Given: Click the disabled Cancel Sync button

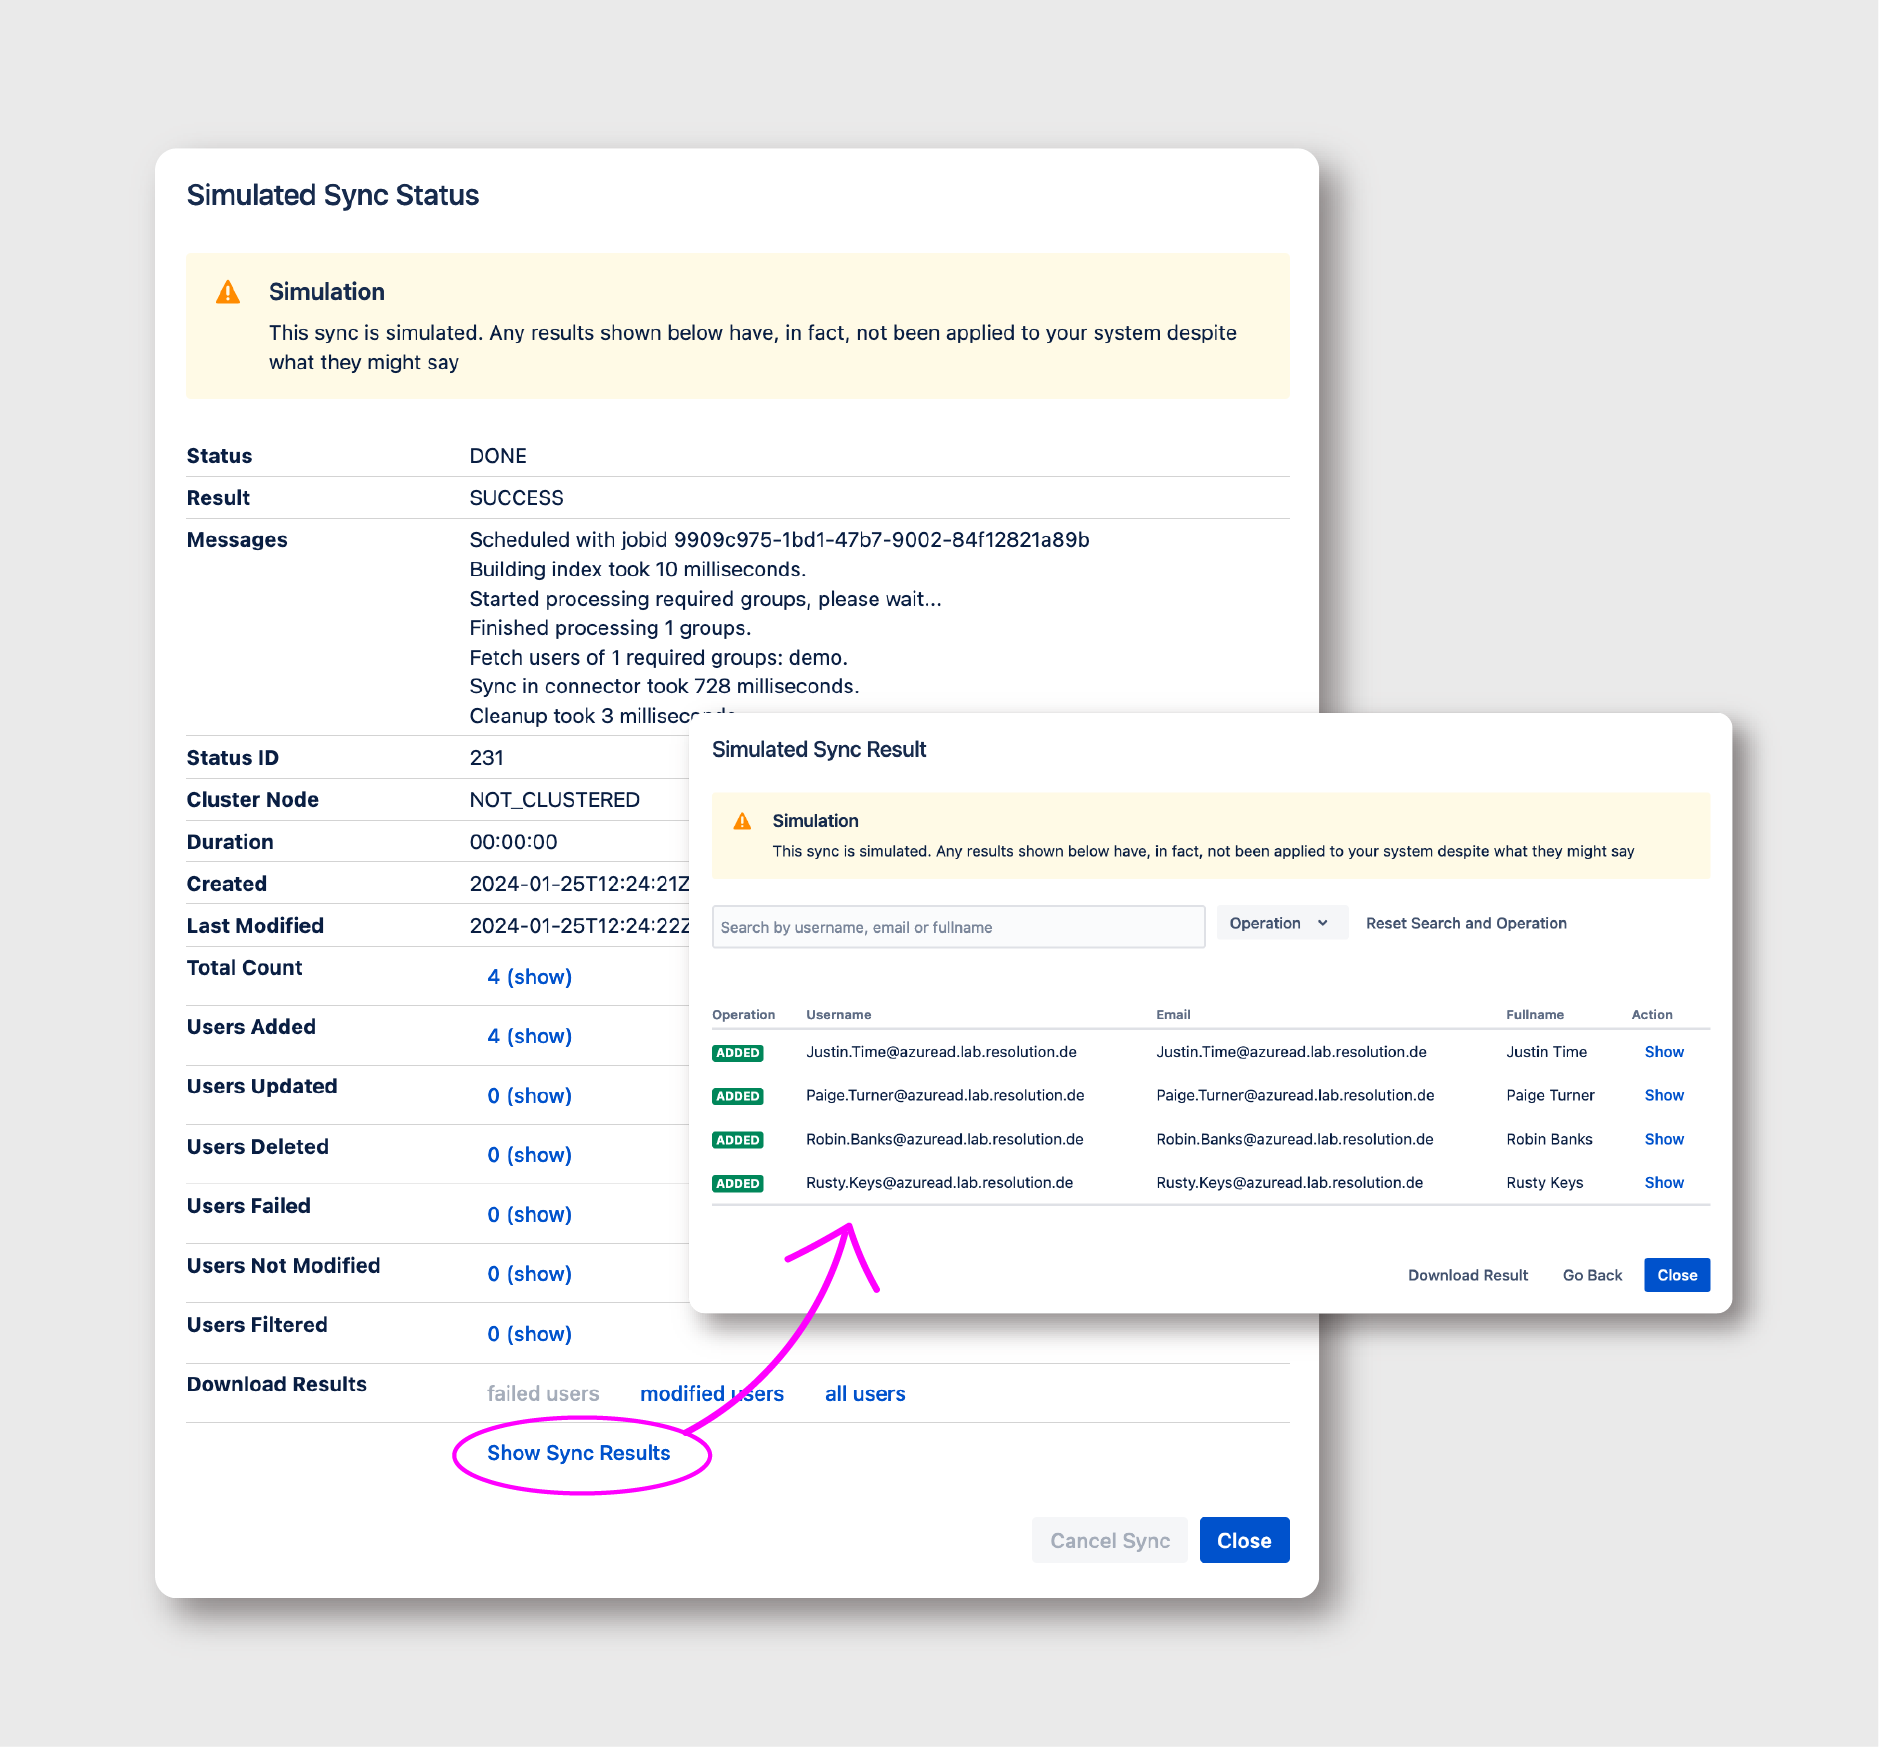Looking at the screenshot, I should tap(1110, 1540).
